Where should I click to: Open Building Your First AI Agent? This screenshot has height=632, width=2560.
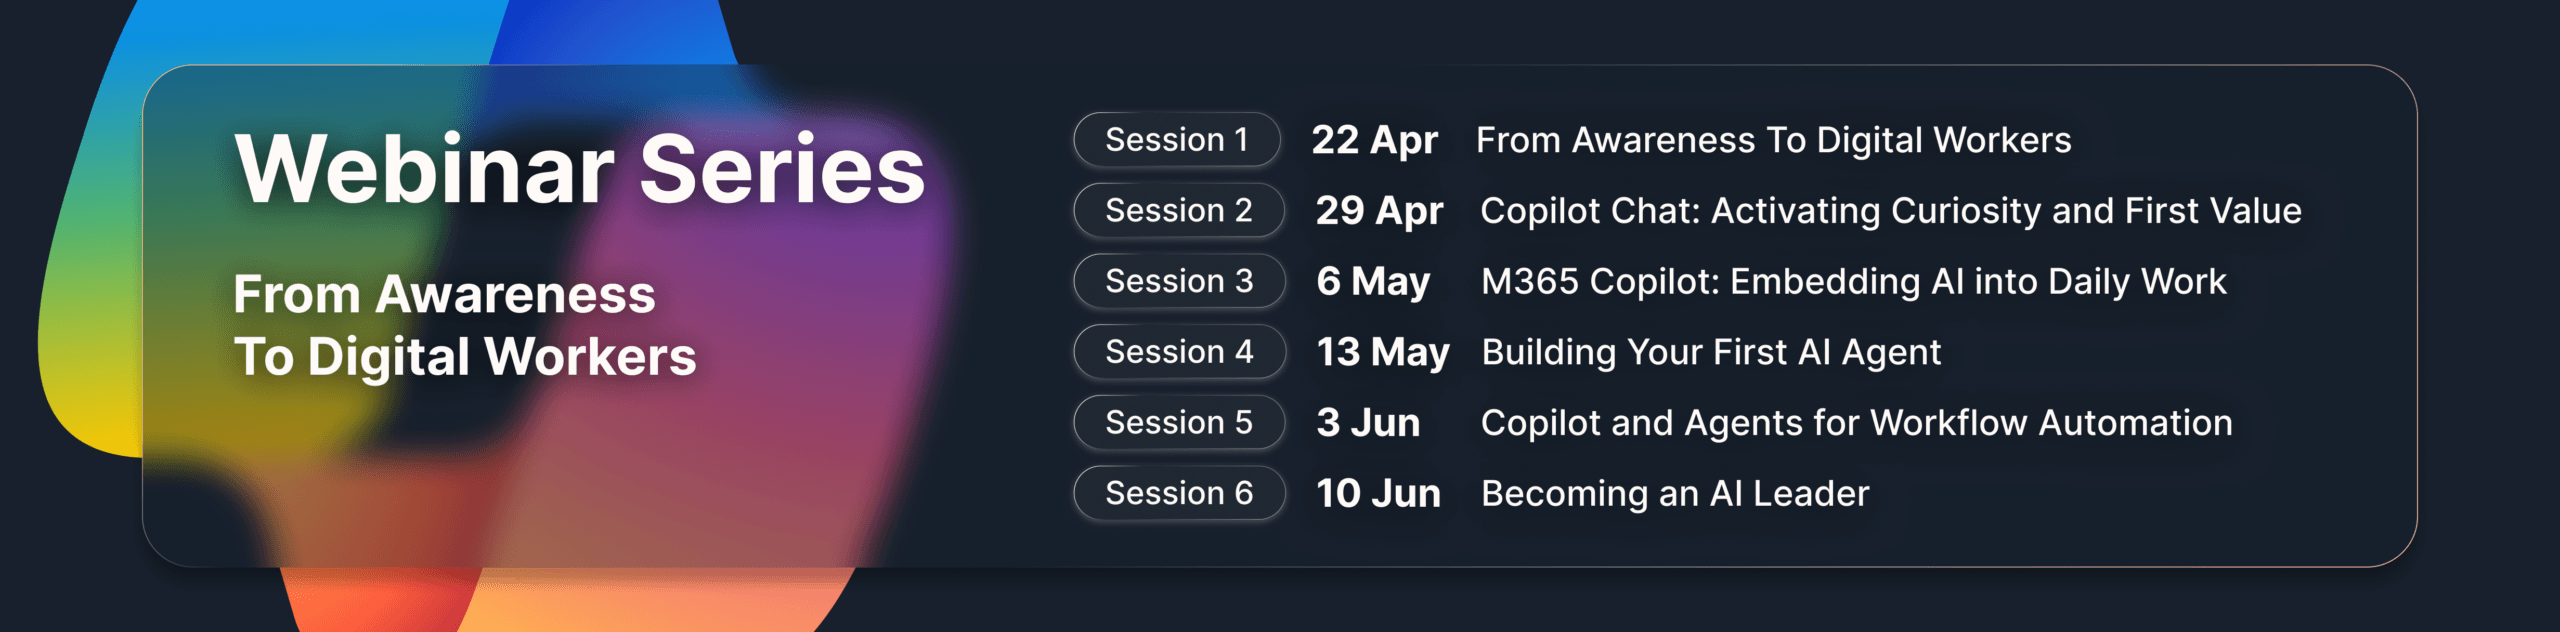(x=1711, y=352)
